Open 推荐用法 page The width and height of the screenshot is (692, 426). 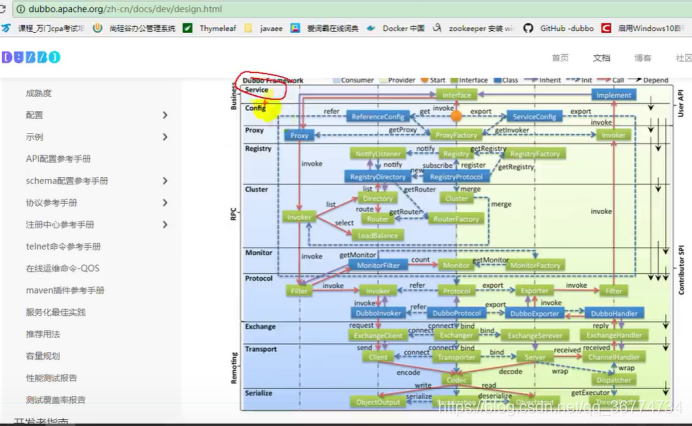[43, 334]
